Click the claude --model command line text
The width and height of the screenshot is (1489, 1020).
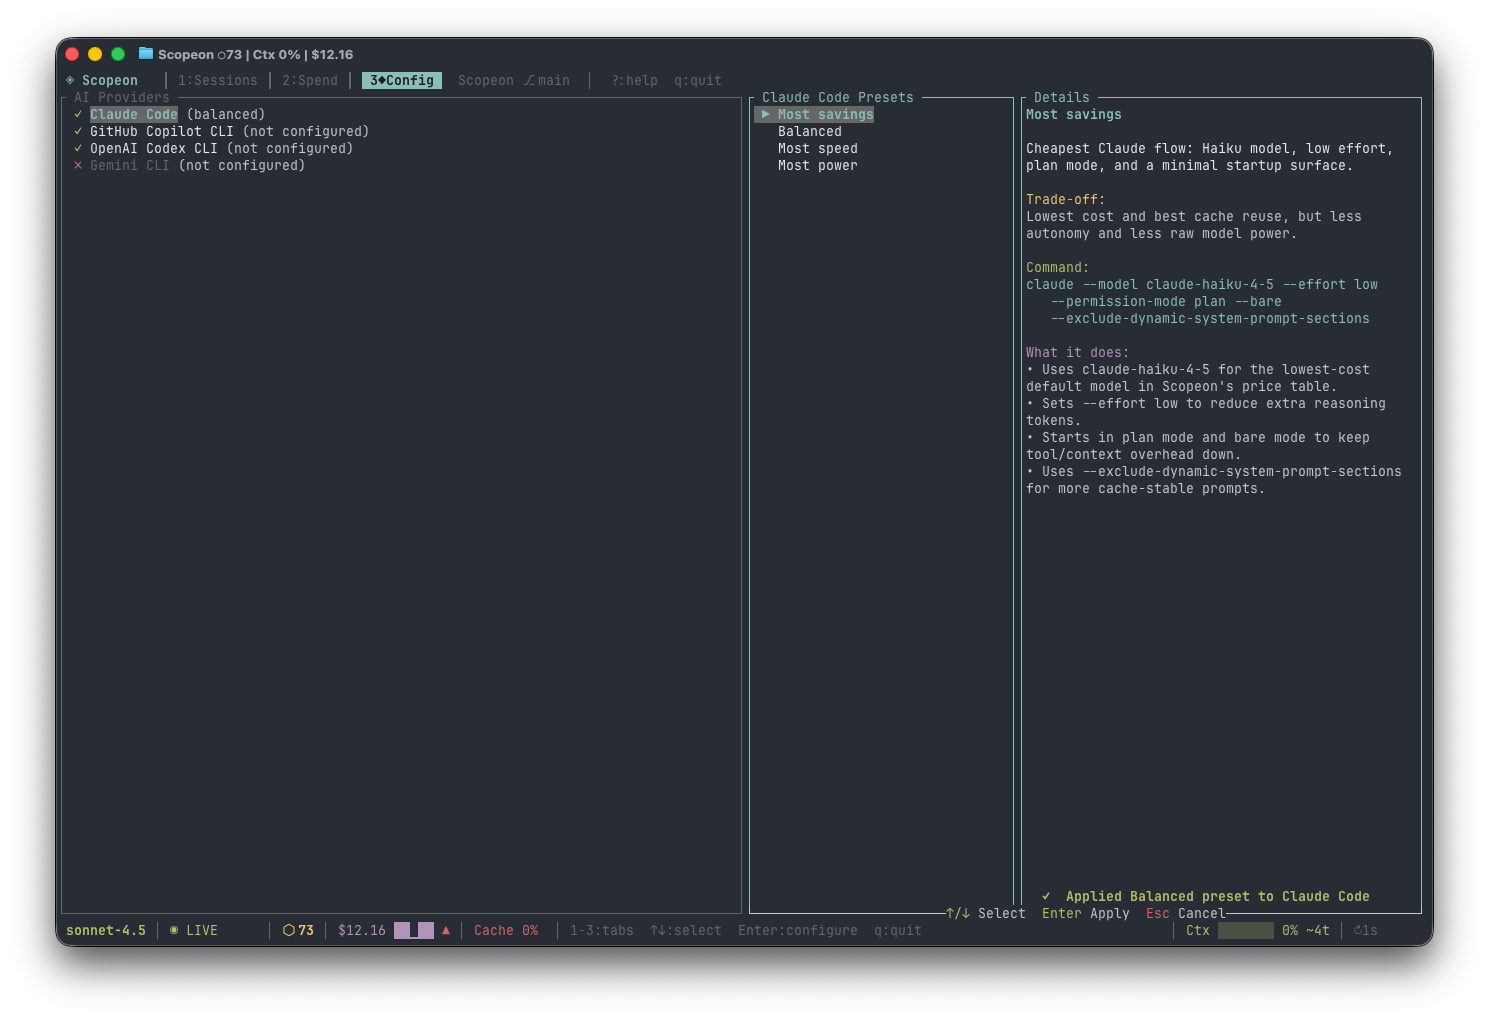1202,284
